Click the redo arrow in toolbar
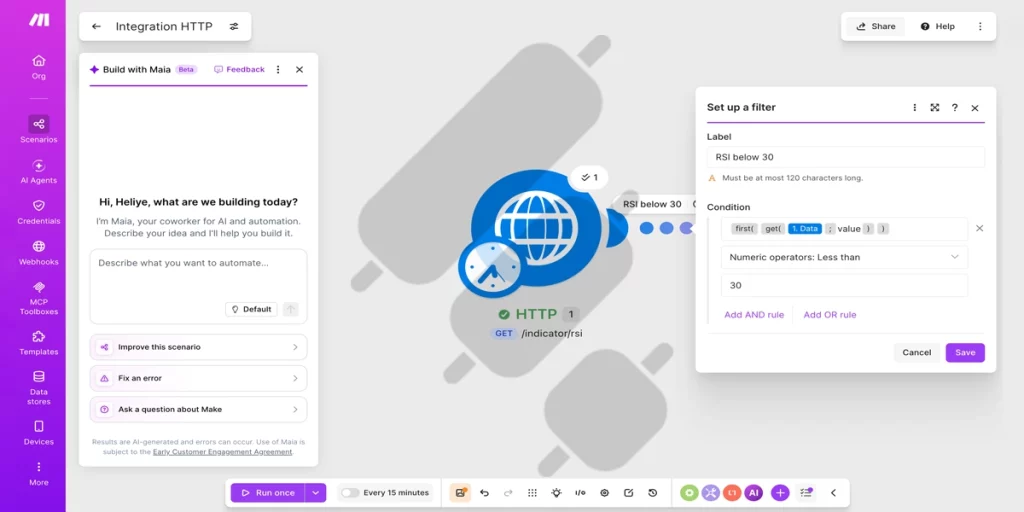Screen dimensions: 1024x512 point(508,493)
